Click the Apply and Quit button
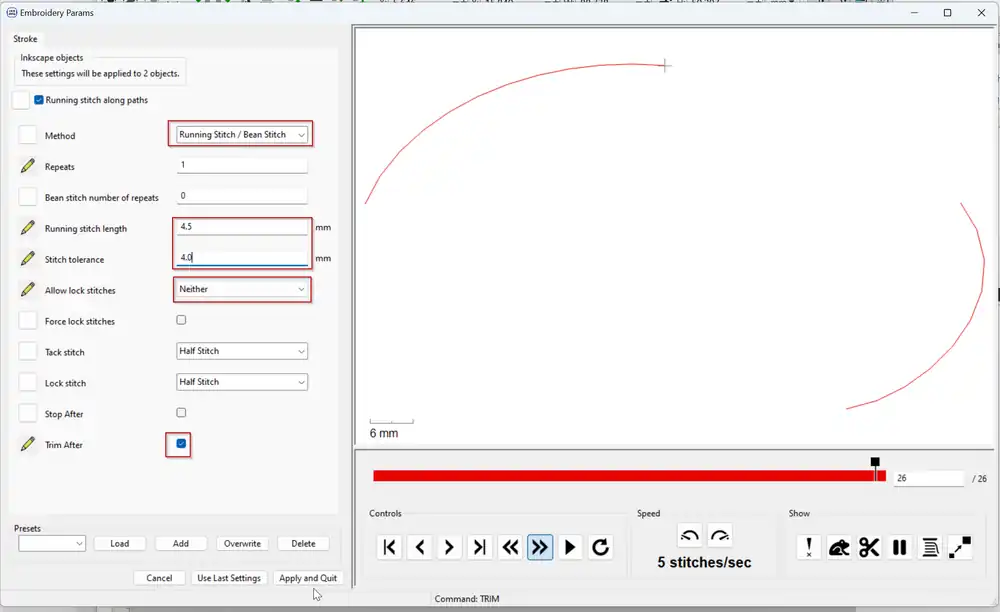The image size is (1000, 612). (308, 578)
